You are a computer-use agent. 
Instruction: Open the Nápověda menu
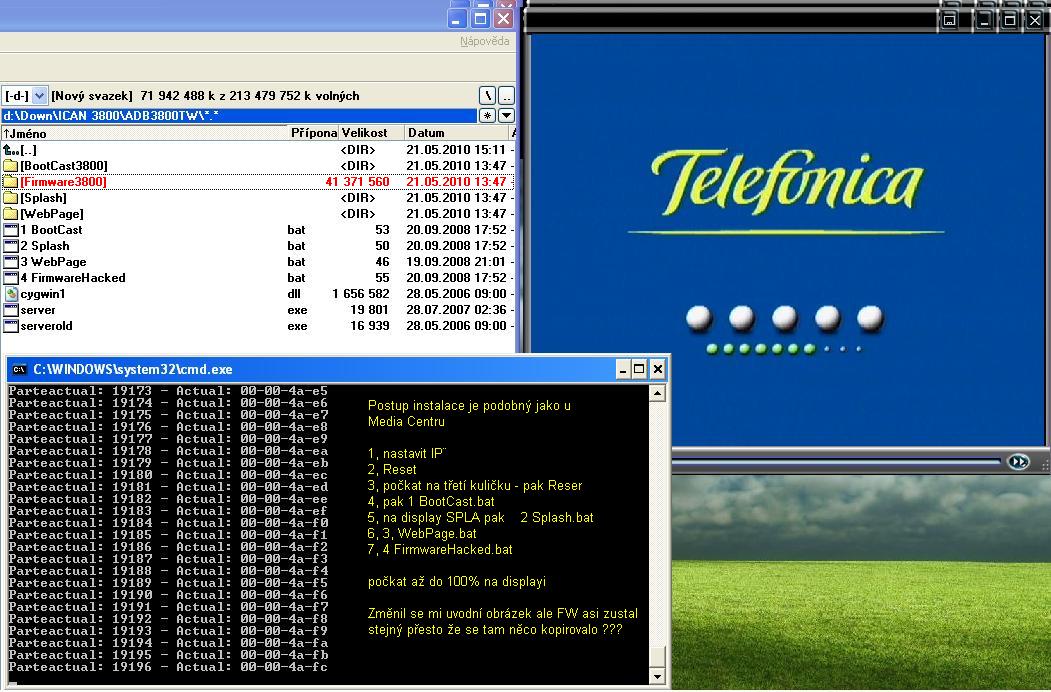coord(485,42)
